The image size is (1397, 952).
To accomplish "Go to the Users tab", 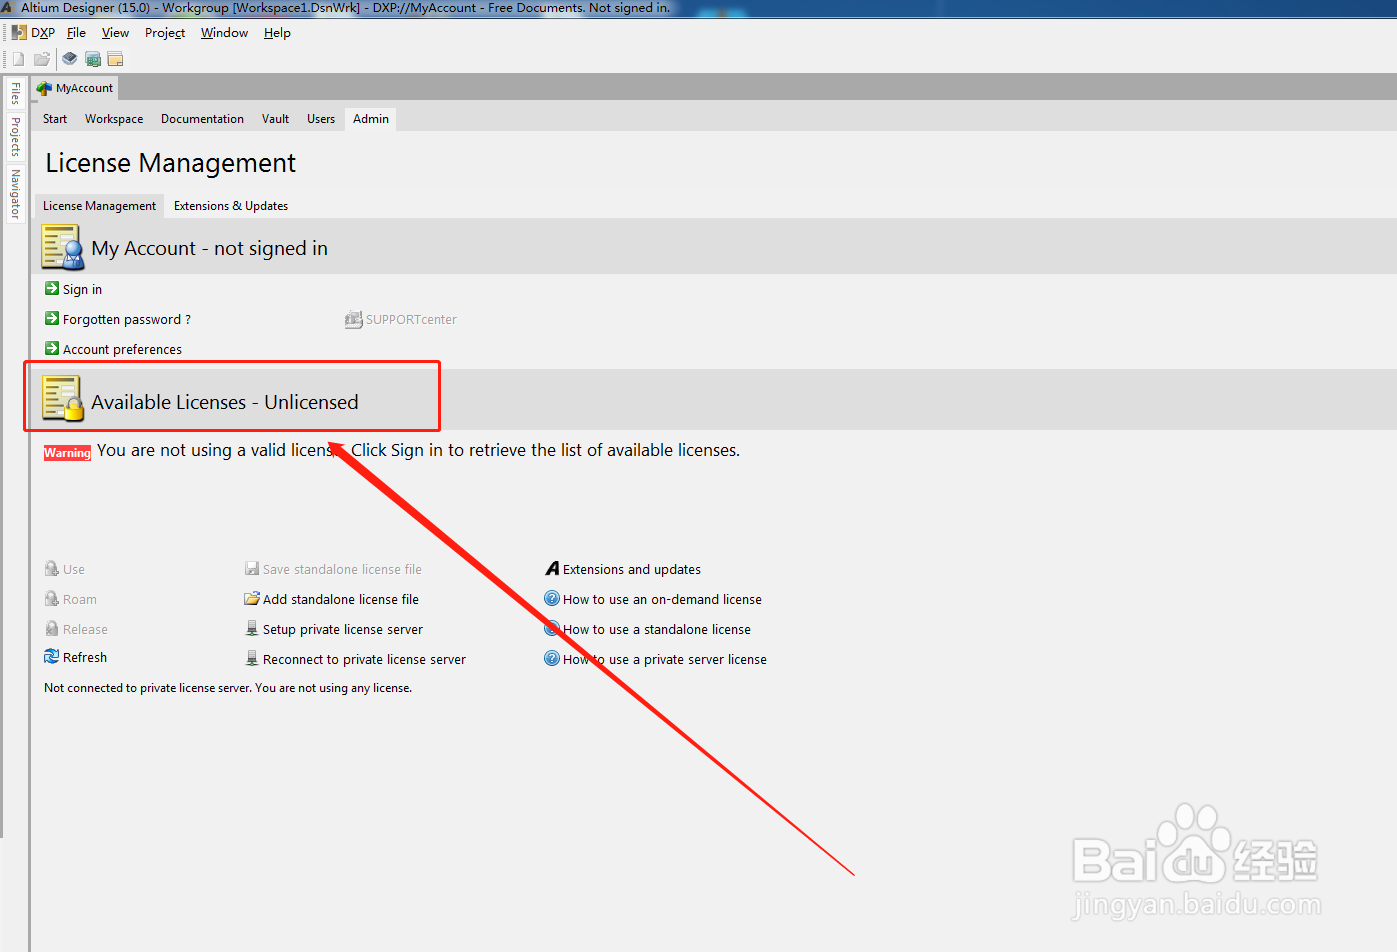I will (x=321, y=119).
